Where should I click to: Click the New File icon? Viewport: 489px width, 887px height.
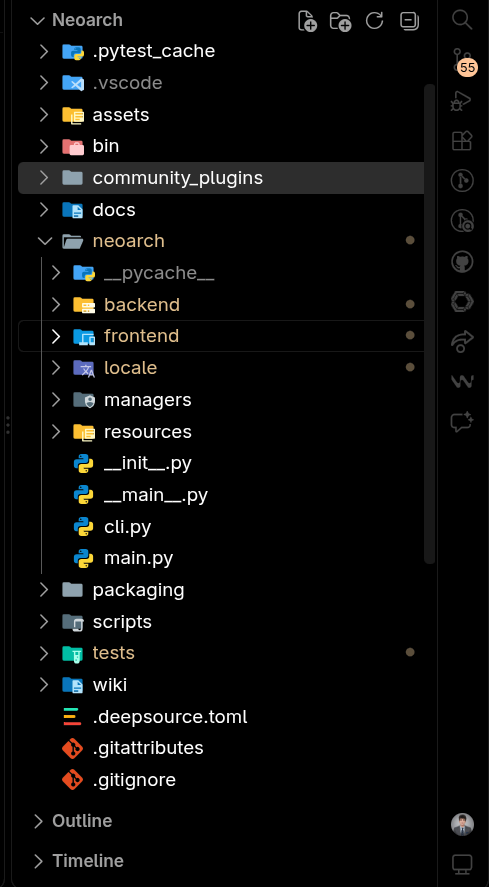point(307,21)
